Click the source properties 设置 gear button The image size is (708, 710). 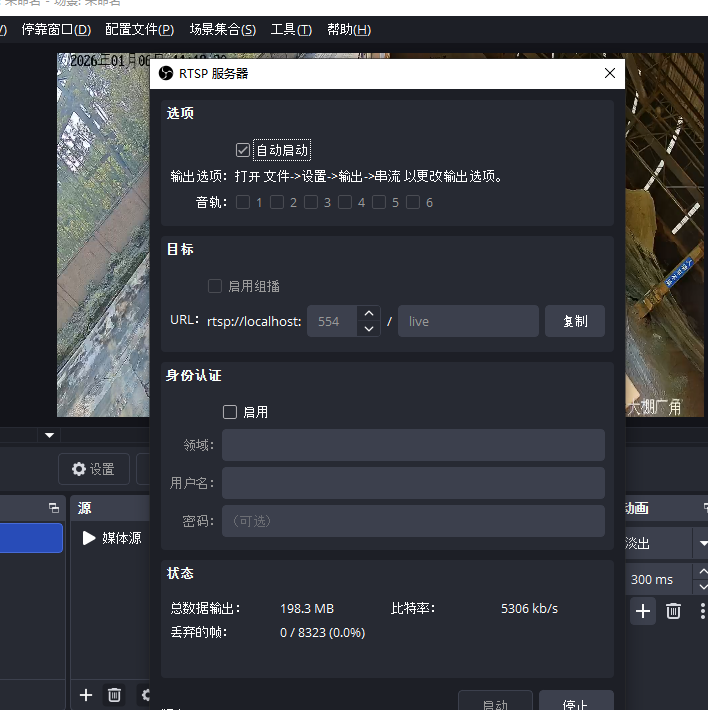pyautogui.click(x=92, y=469)
